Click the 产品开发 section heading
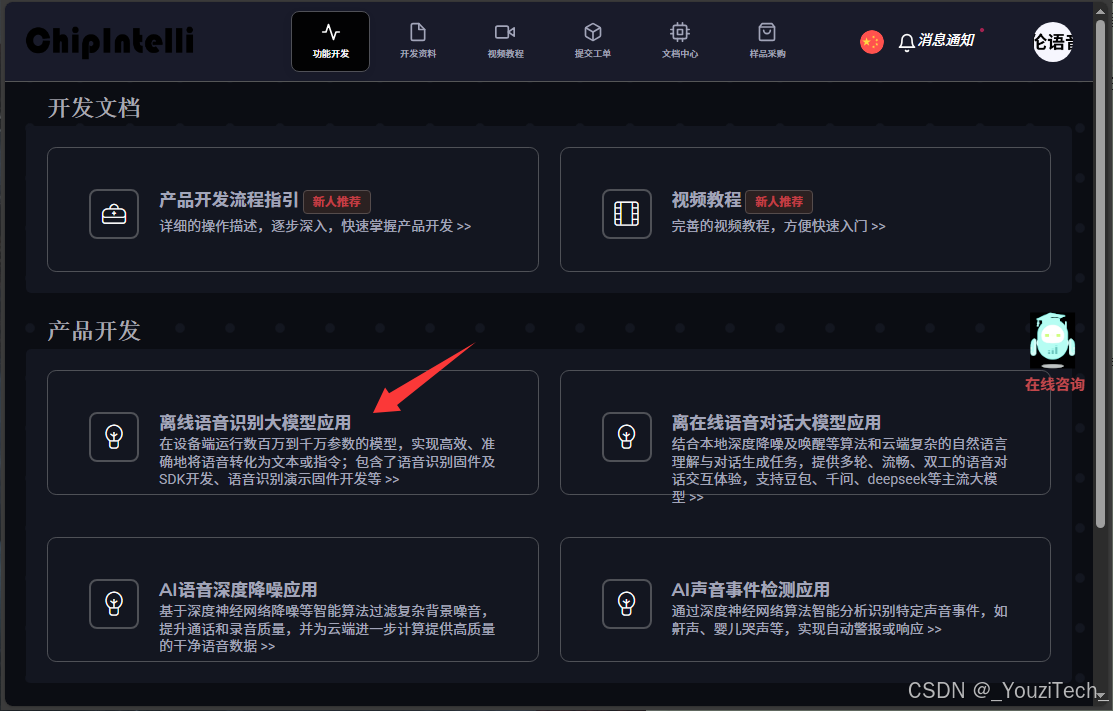This screenshot has width=1113, height=711. tap(94, 331)
